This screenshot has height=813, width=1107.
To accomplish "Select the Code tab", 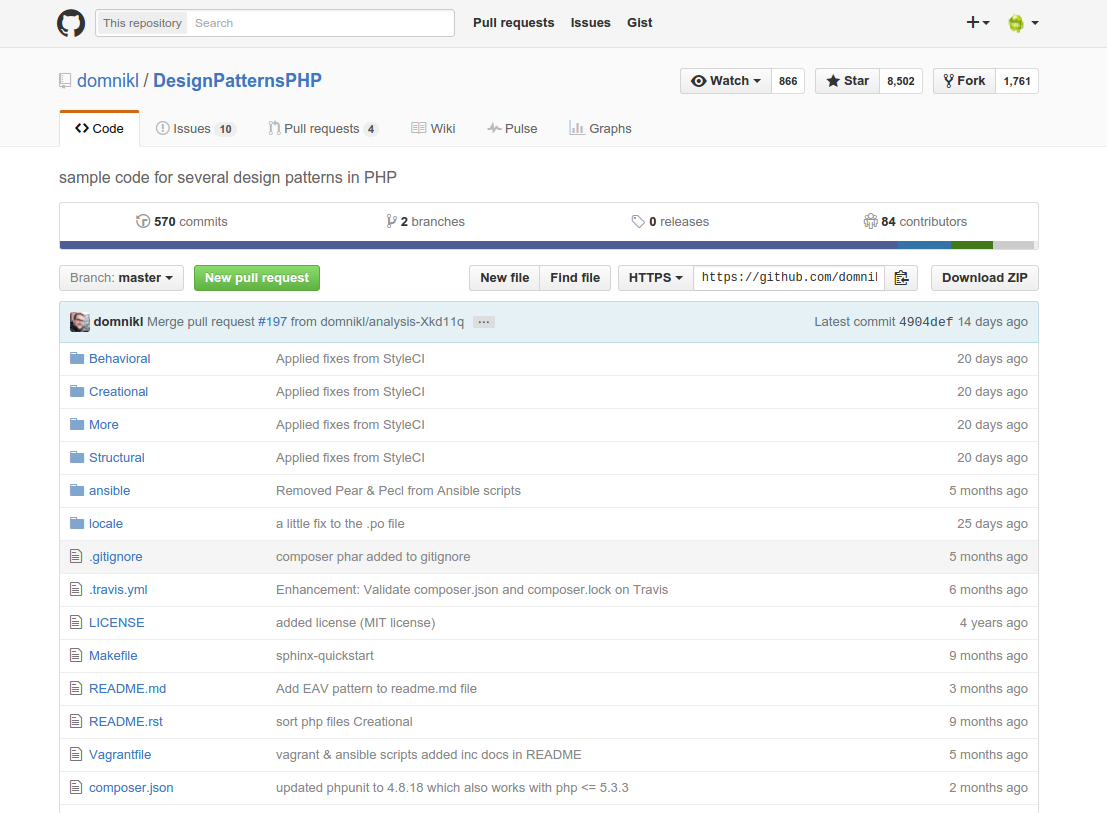I will click(x=100, y=128).
